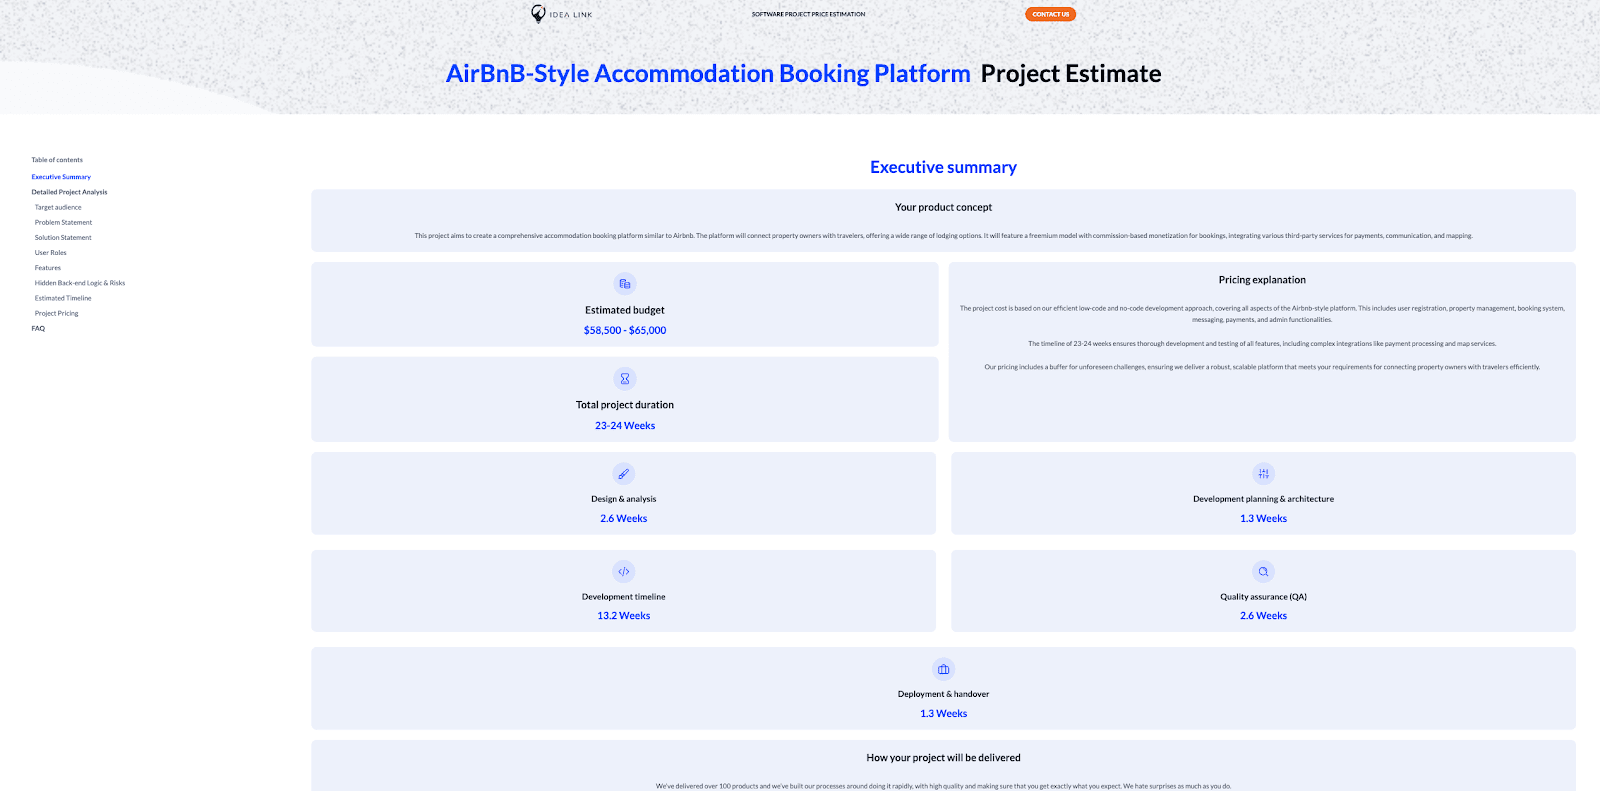The width and height of the screenshot is (1600, 791).
Task: Click the Deployment & handover briefcase icon
Action: pos(943,669)
